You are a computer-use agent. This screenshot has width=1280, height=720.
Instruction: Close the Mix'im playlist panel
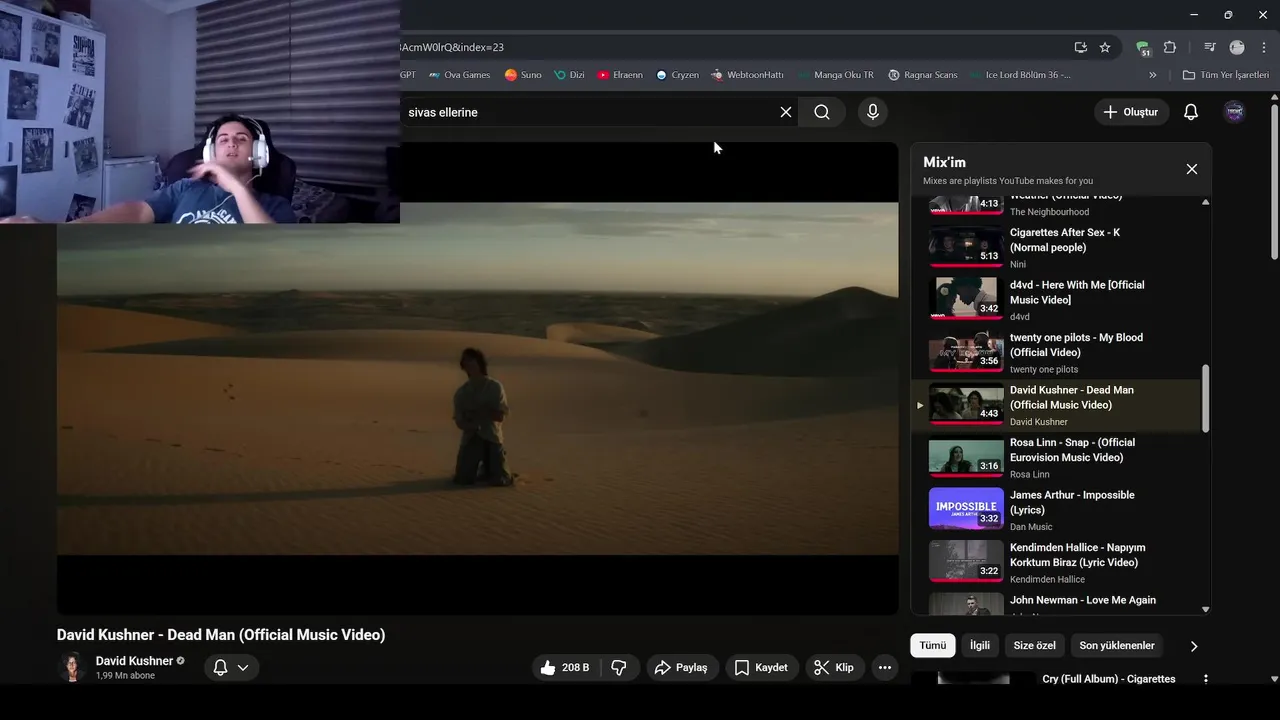1192,169
